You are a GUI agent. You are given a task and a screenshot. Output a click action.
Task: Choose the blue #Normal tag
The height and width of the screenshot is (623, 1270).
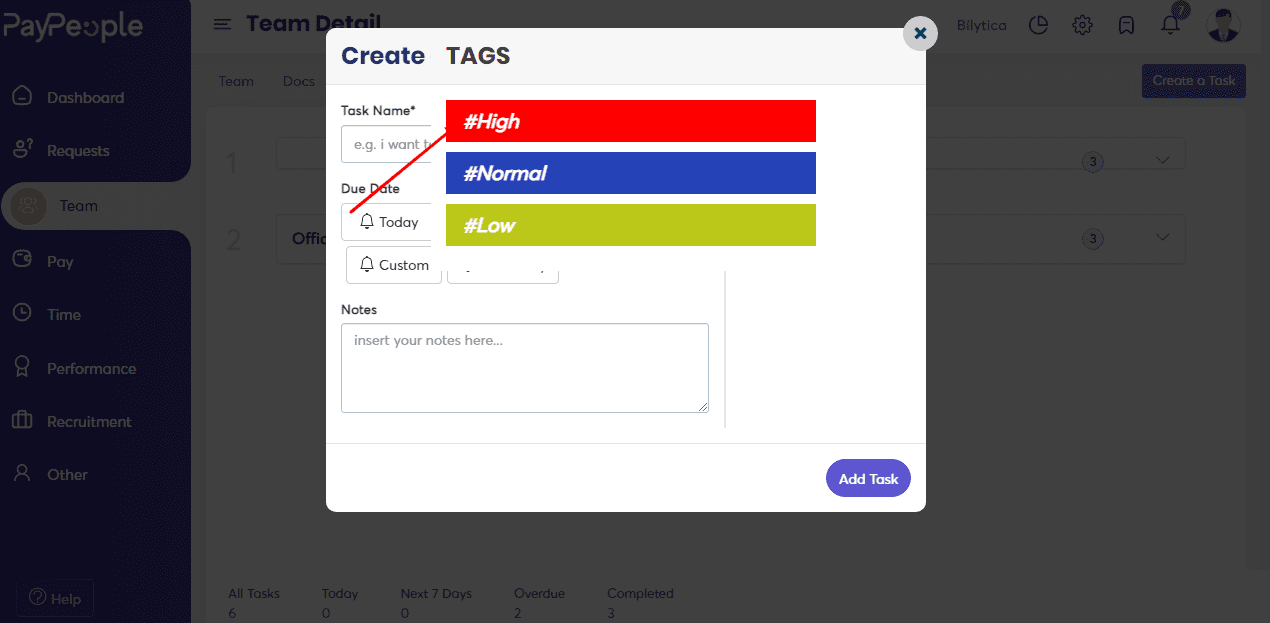(630, 173)
